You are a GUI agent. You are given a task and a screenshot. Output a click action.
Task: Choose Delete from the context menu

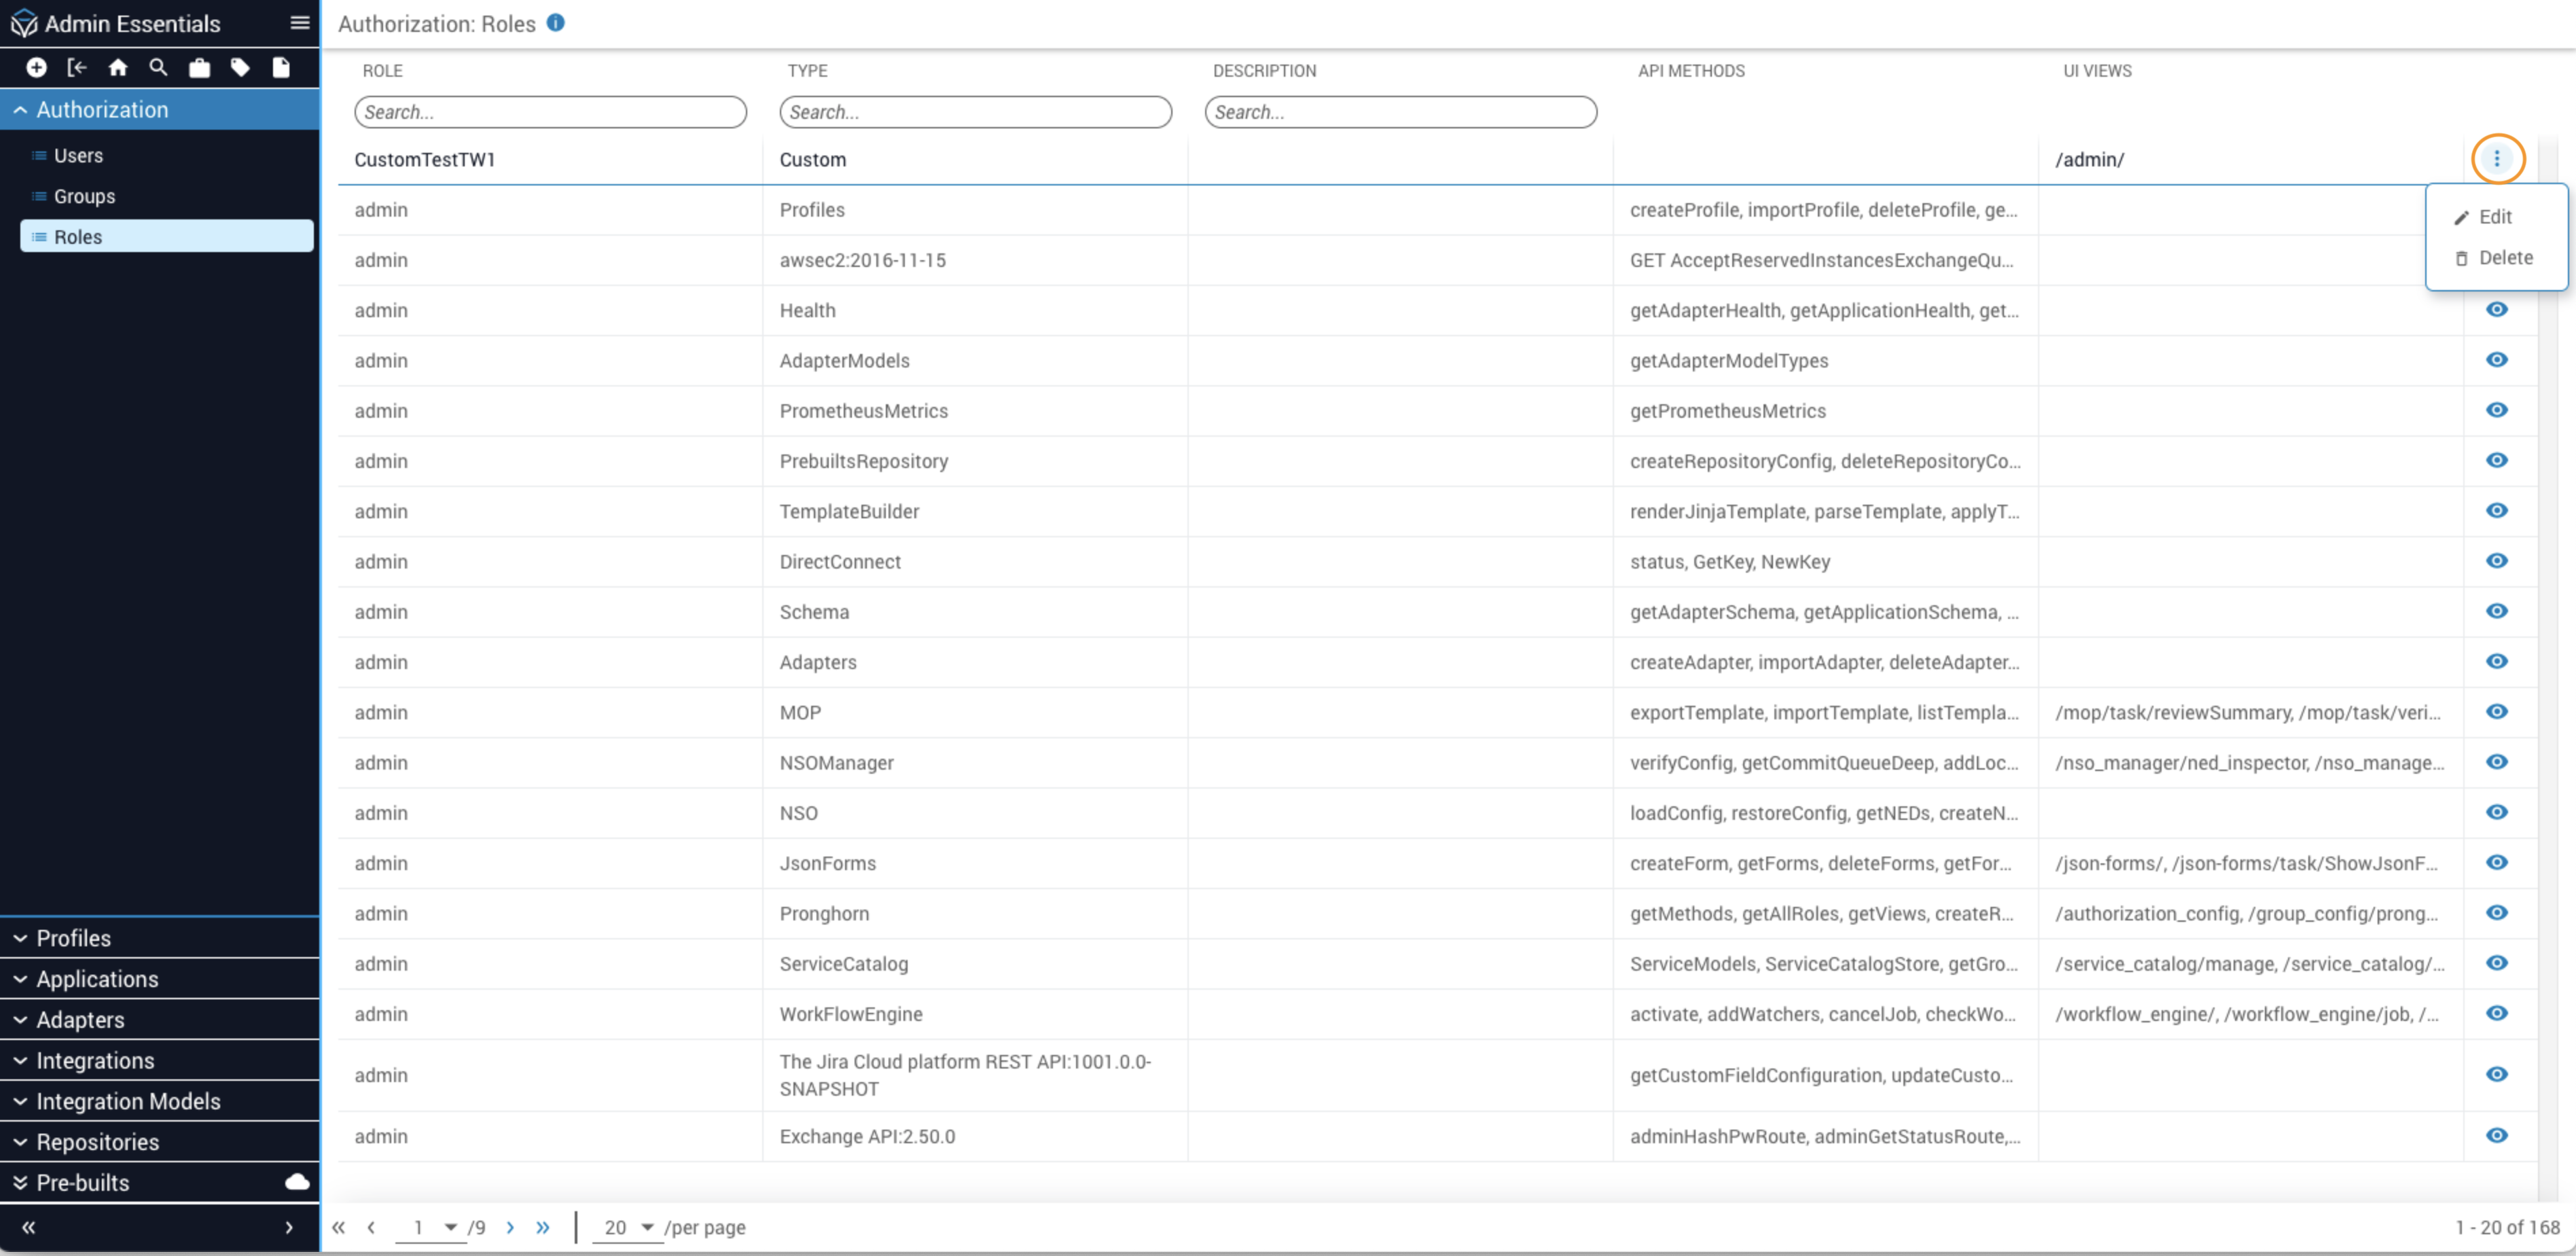click(x=2504, y=258)
